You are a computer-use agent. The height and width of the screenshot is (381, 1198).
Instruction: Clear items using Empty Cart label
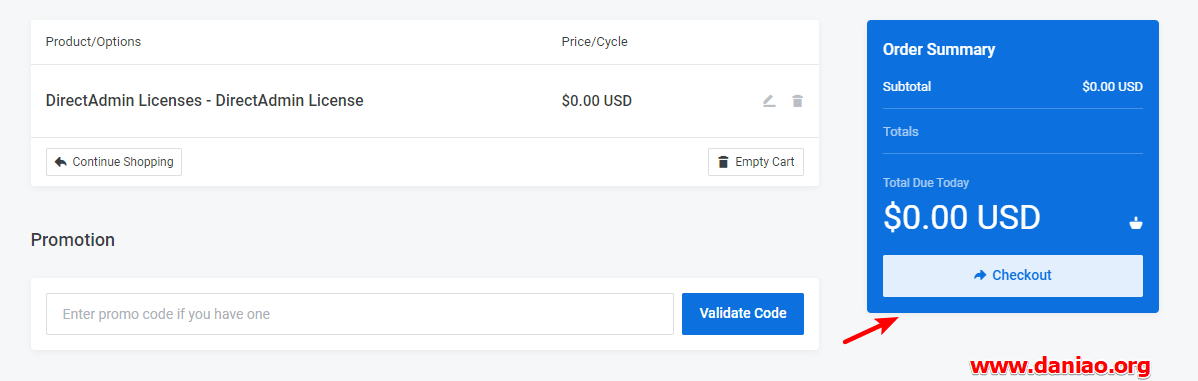(x=765, y=162)
